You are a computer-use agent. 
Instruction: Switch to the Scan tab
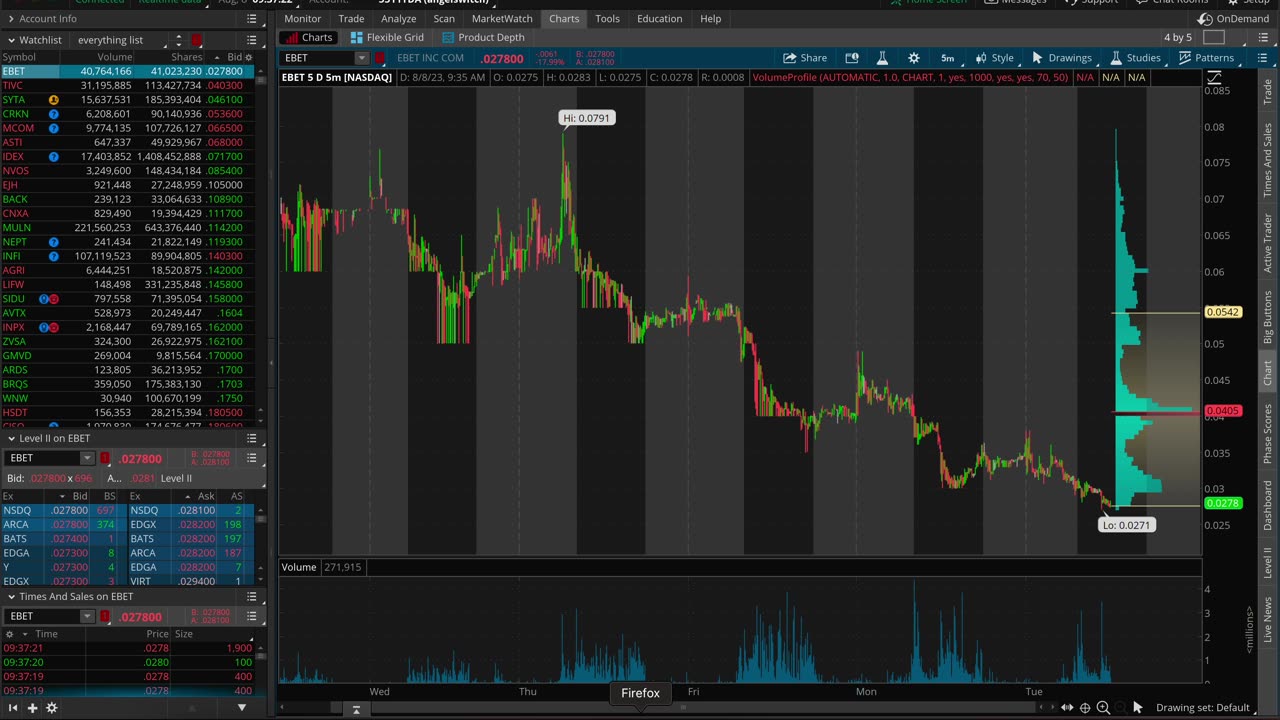coord(444,19)
